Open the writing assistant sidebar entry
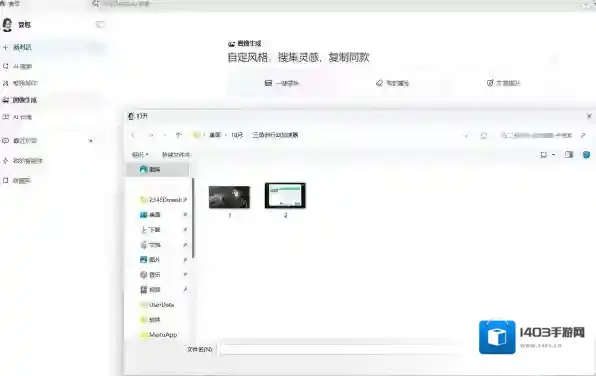Viewport: 596px width, 376px height. point(20,83)
